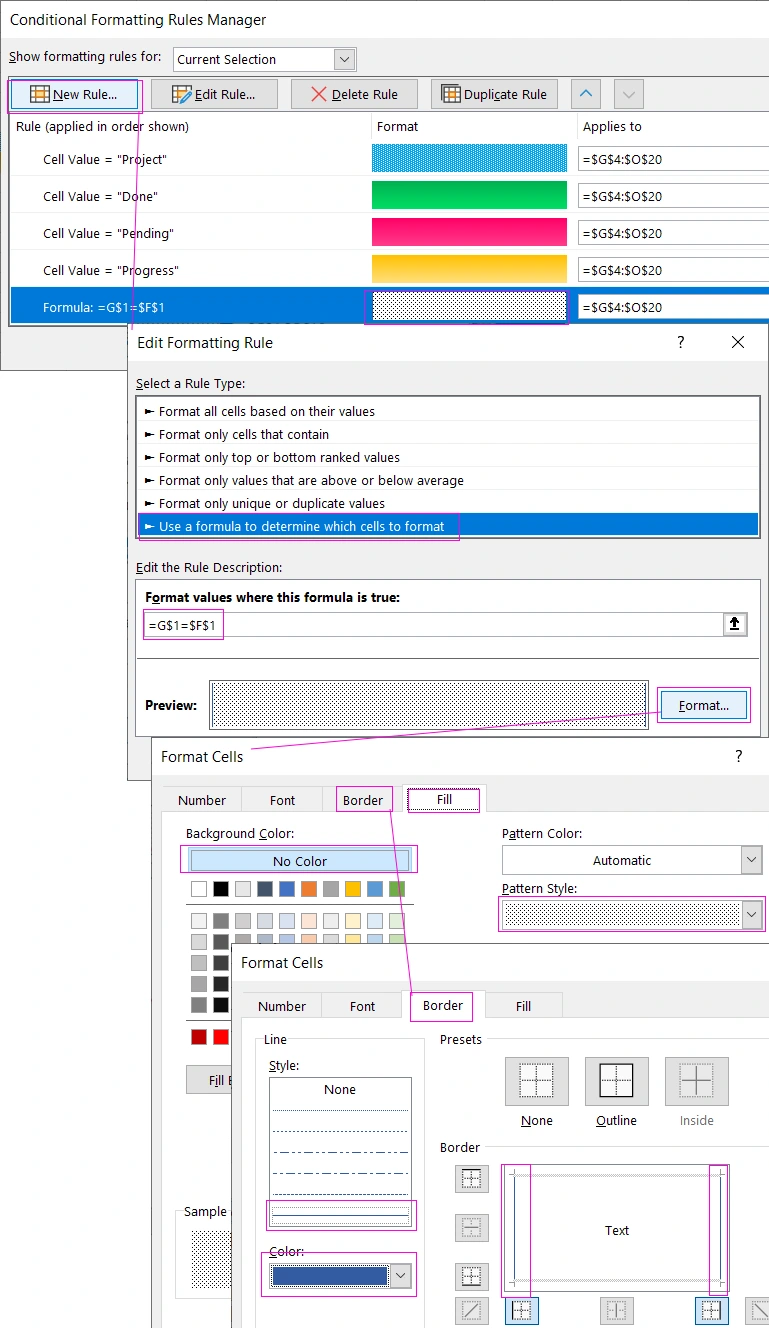The width and height of the screenshot is (769, 1328).
Task: Select 'Format only cells that contain' rule type
Action: tap(244, 434)
